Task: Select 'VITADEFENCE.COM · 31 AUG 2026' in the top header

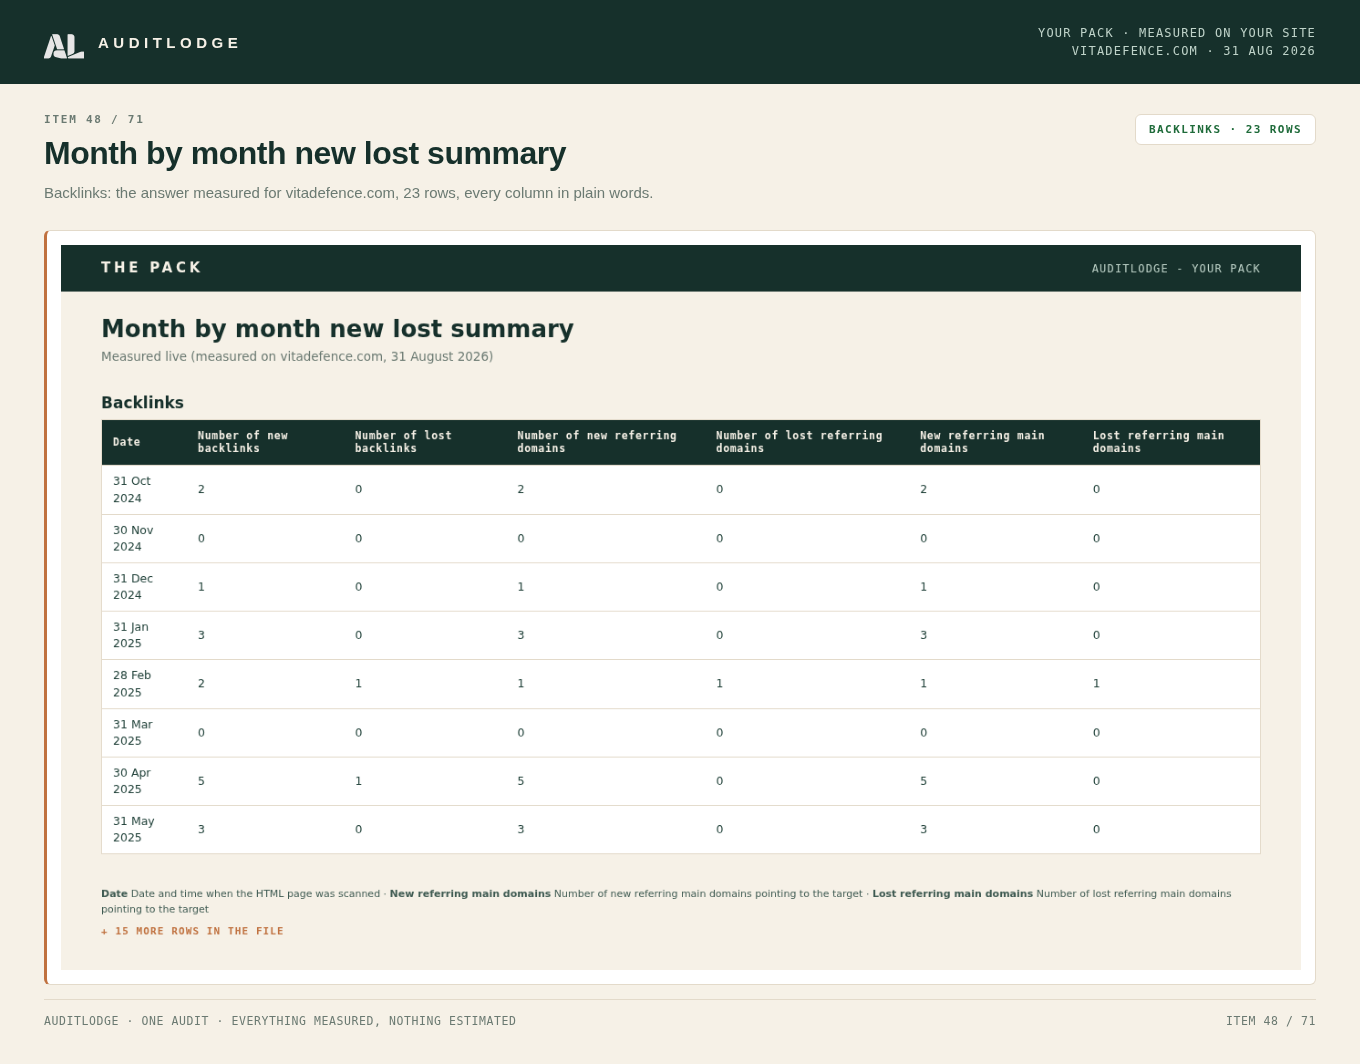Action: (x=1193, y=51)
